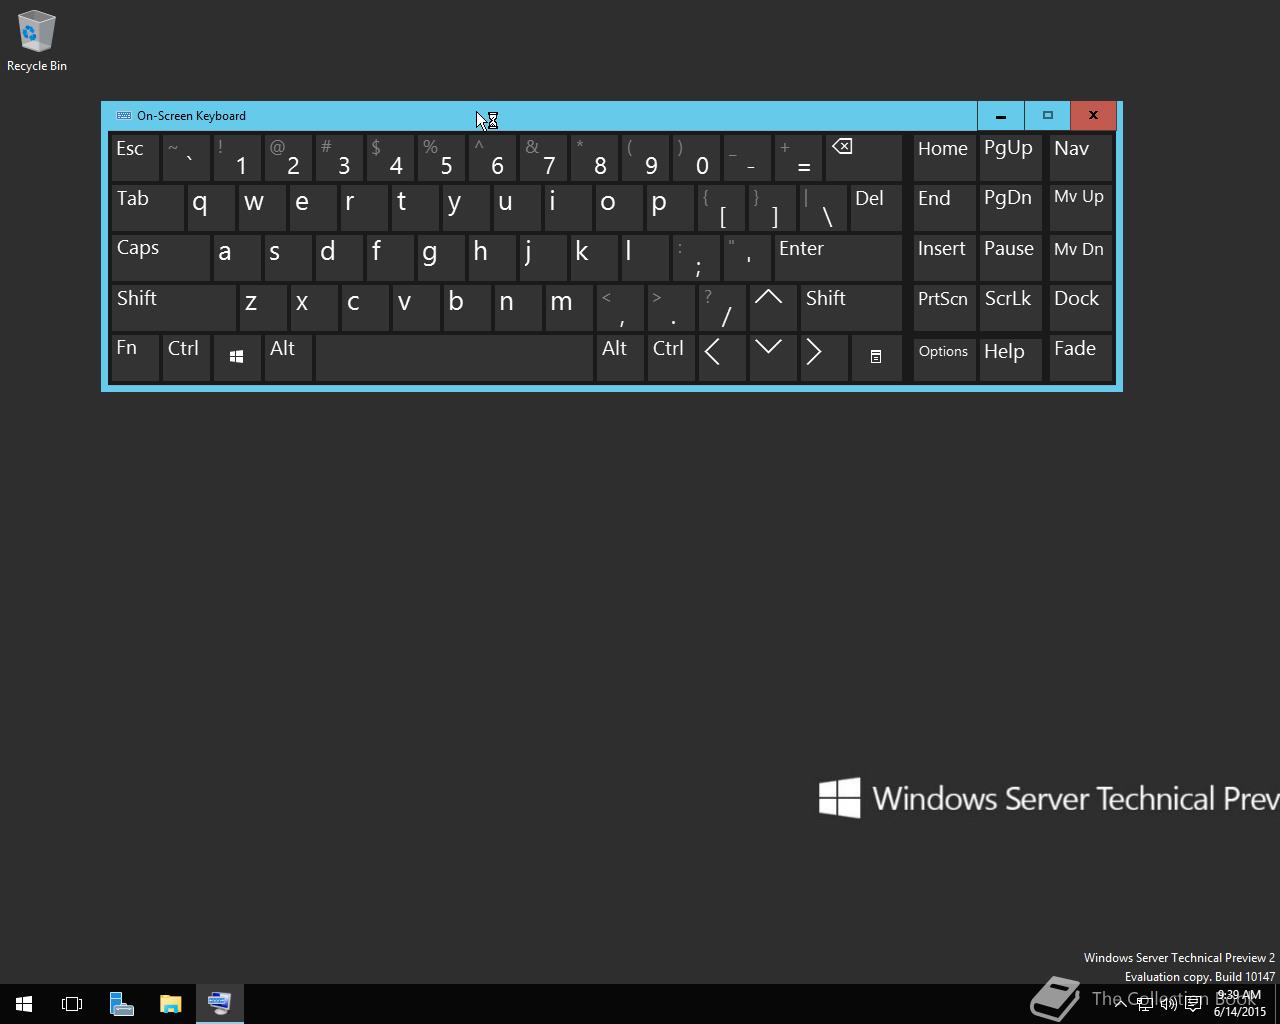1280x1024 pixels.
Task: Click the Help key
Action: click(x=1011, y=358)
